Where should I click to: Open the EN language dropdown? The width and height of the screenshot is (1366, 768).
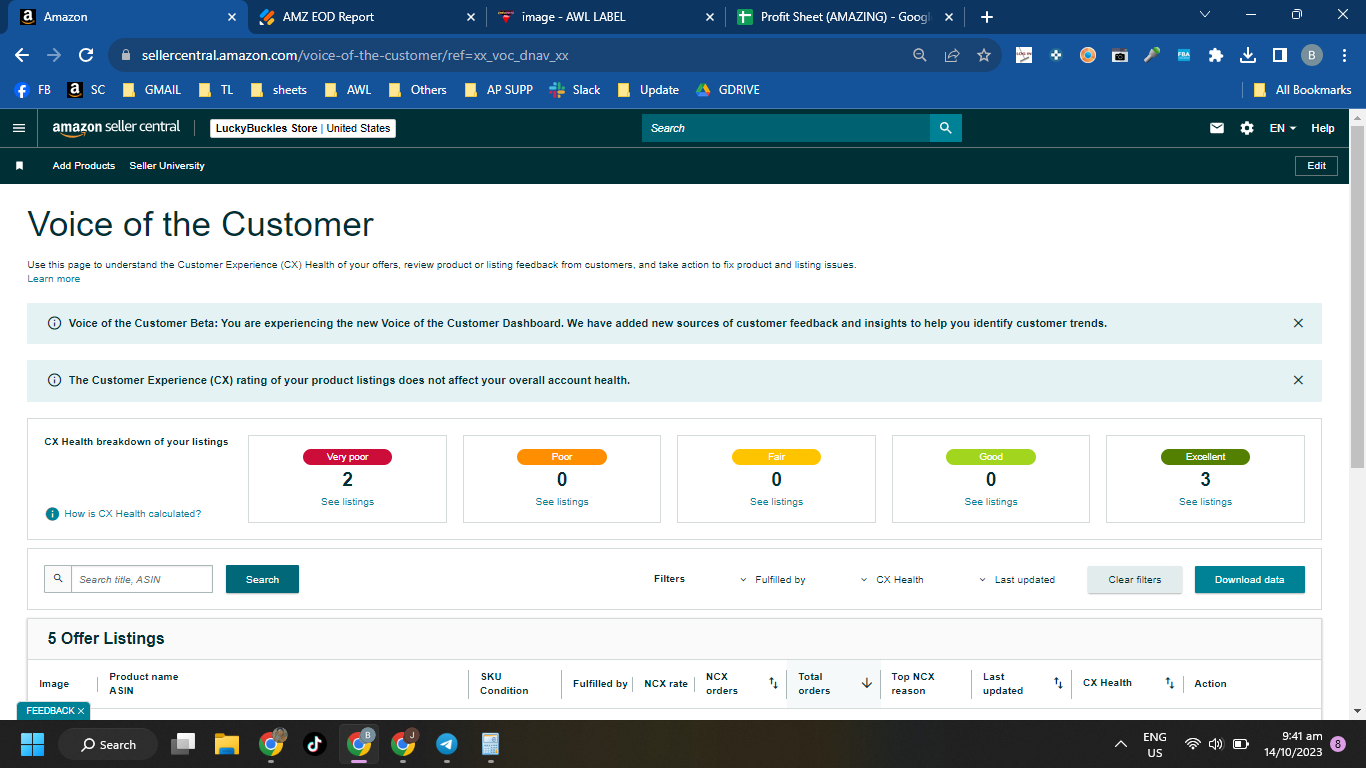(1282, 128)
